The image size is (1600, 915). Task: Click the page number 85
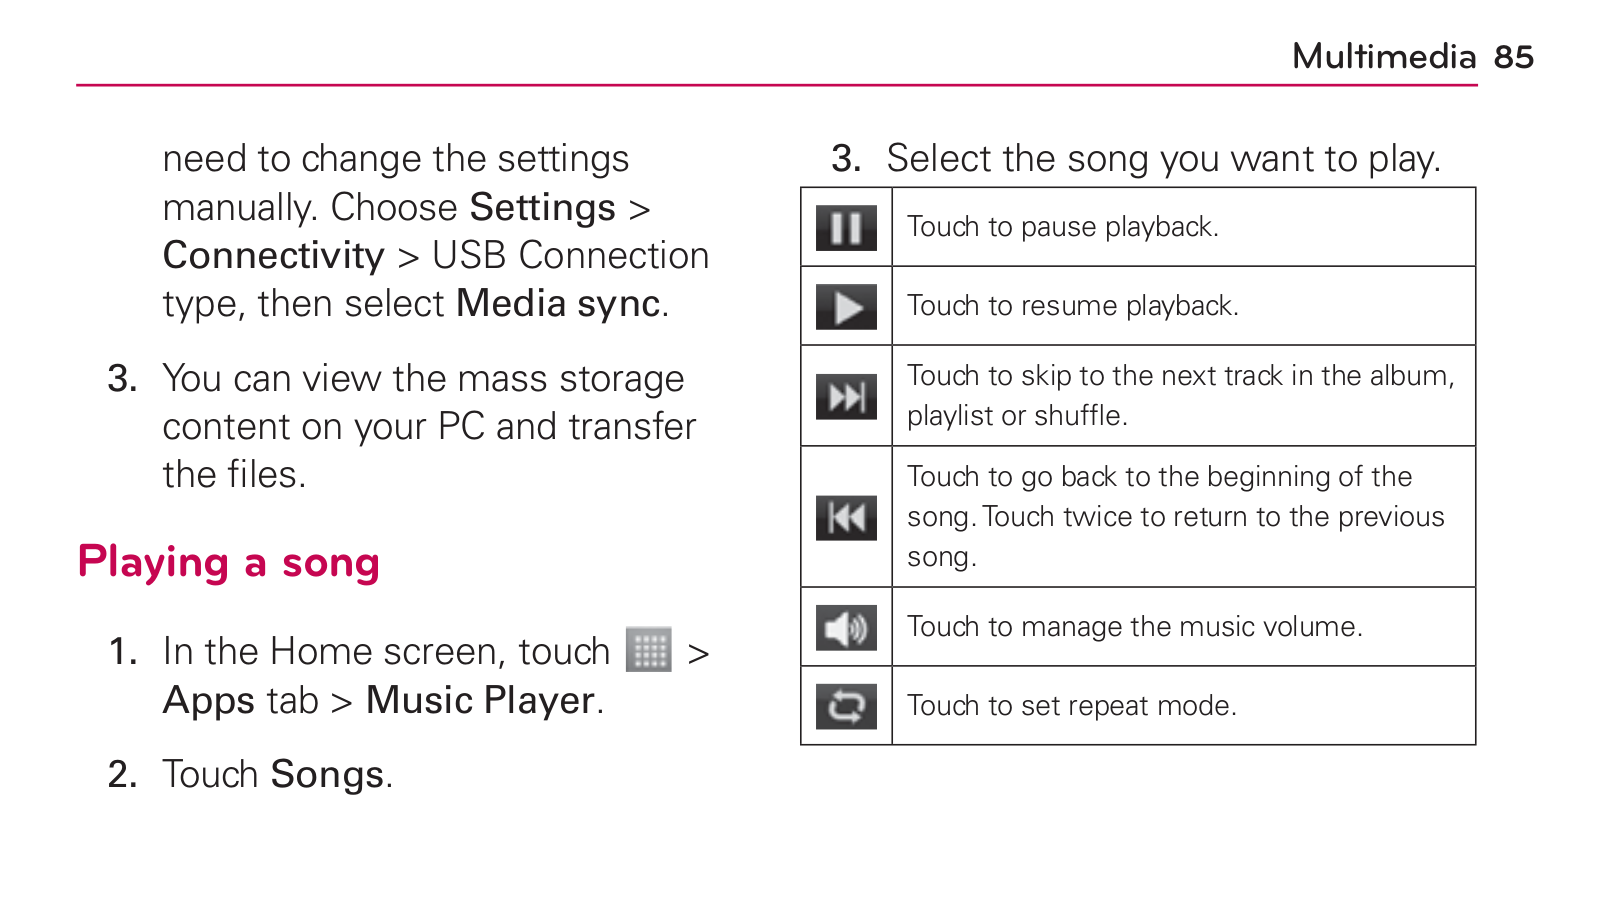[1514, 57]
